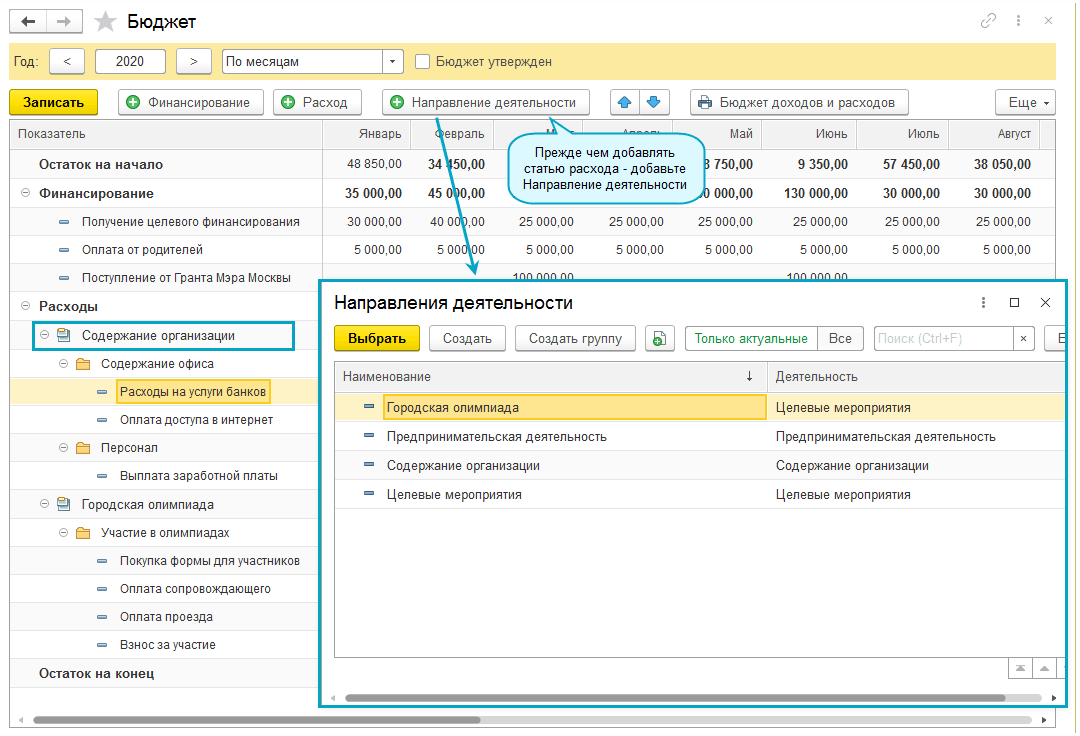Open the 'По месяцам' period dropdown
1080x736 pixels.
[x=393, y=61]
